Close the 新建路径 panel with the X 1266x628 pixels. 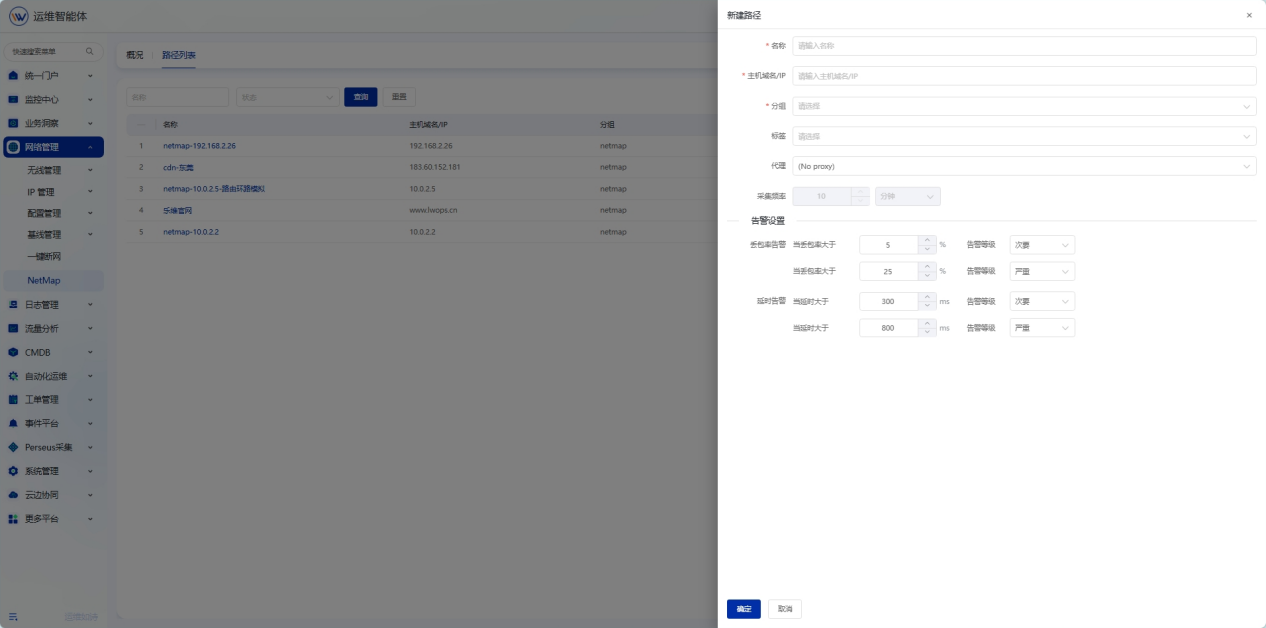(1249, 15)
